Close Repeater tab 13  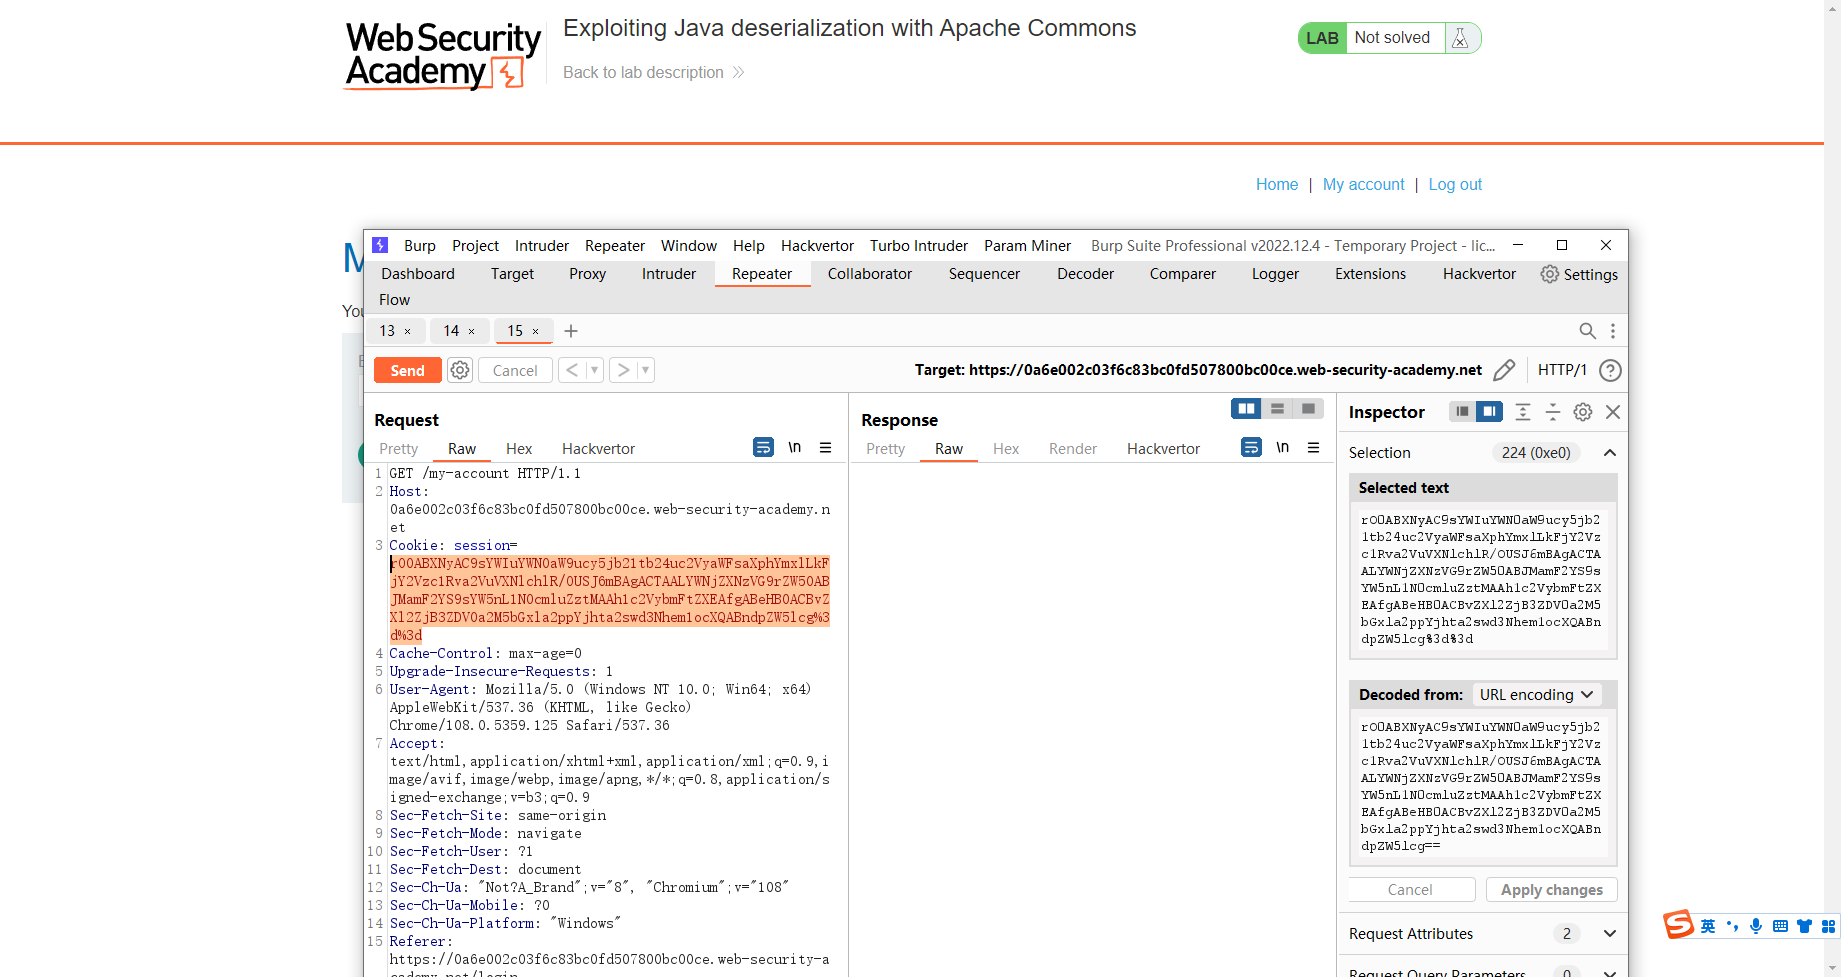coord(407,331)
